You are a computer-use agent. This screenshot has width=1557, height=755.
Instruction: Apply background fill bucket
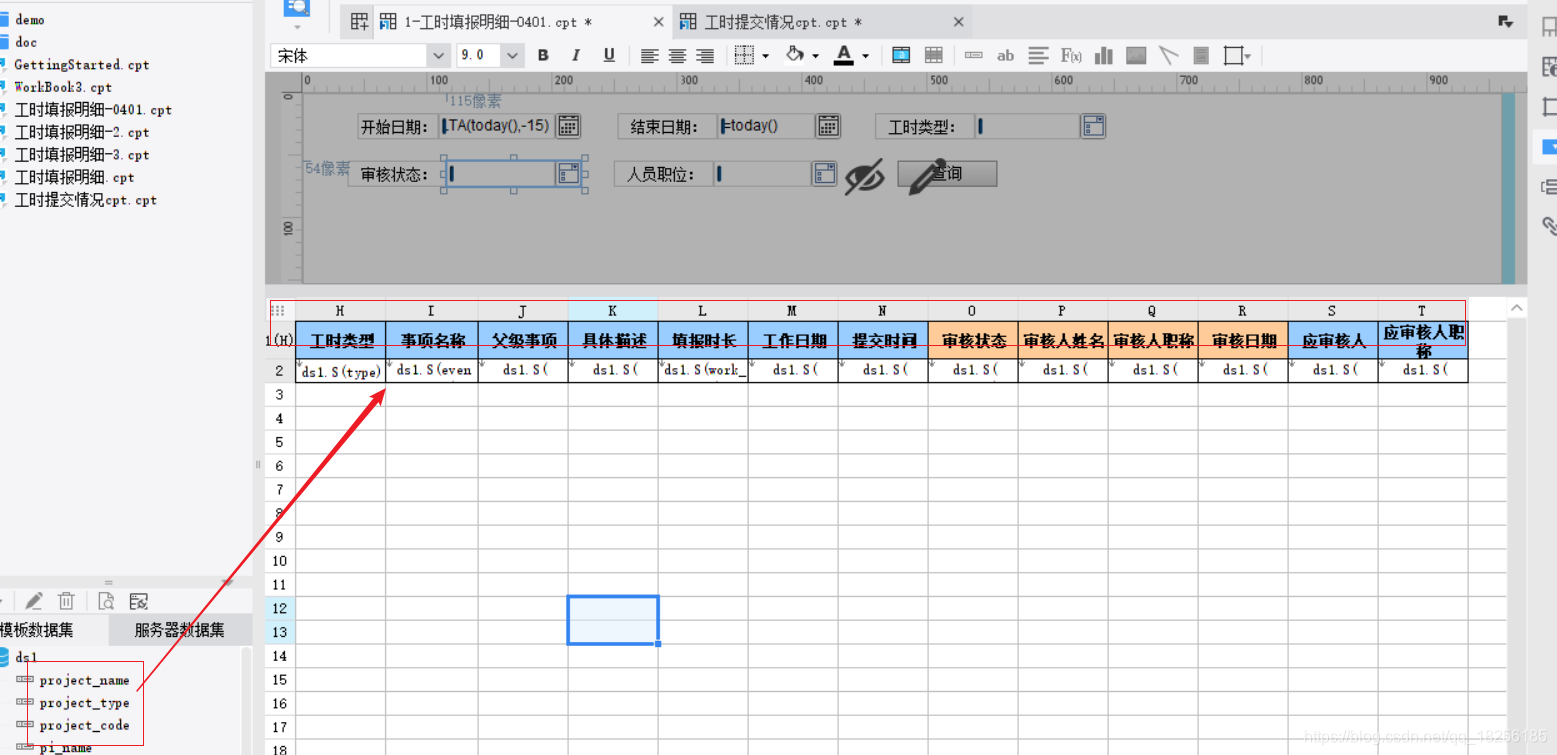click(795, 55)
